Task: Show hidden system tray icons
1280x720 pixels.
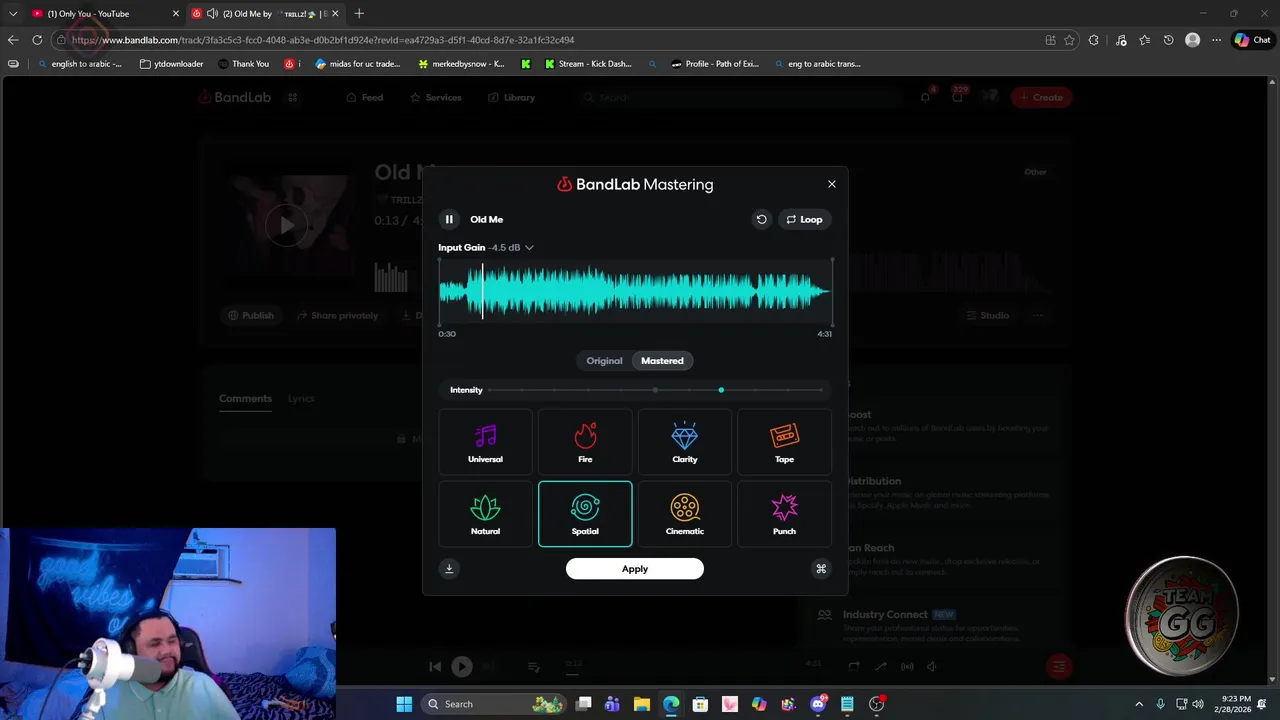Action: [x=1139, y=704]
